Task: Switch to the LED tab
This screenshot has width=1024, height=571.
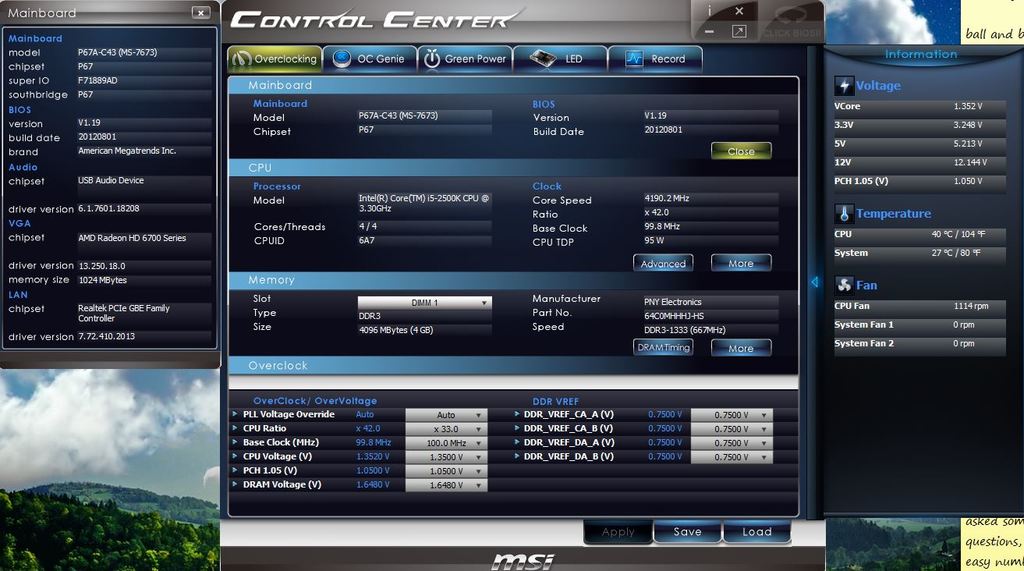Action: pyautogui.click(x=560, y=59)
